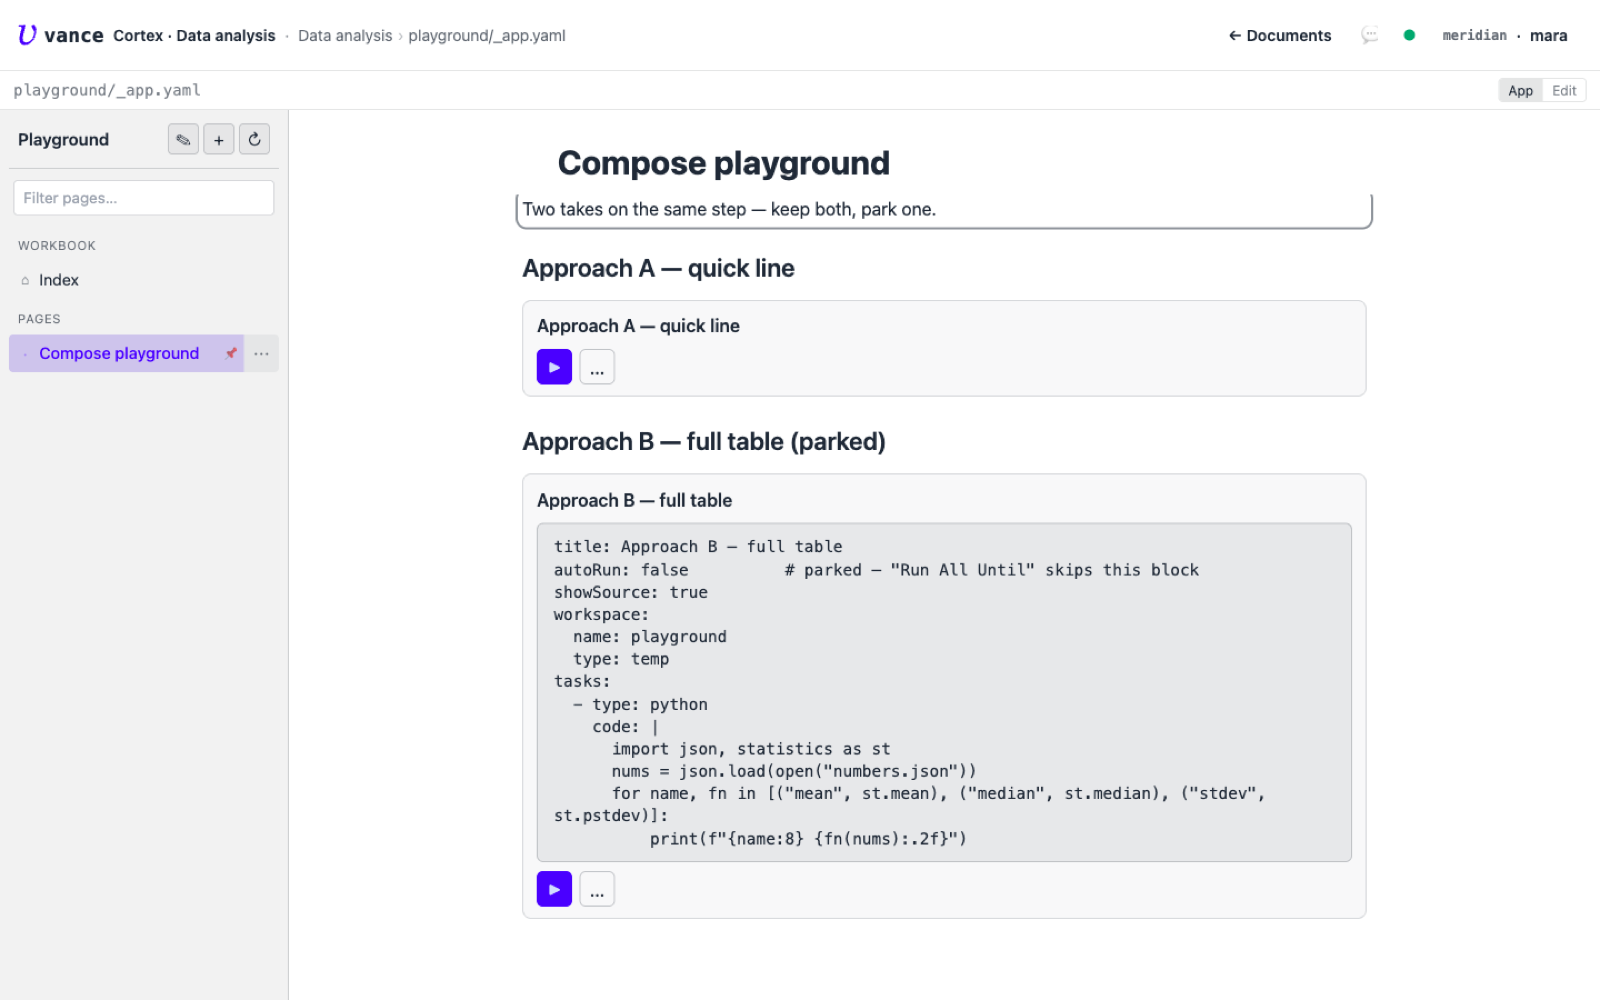The width and height of the screenshot is (1600, 1000).
Task: Run the Approach A quick line block
Action: [x=554, y=367]
